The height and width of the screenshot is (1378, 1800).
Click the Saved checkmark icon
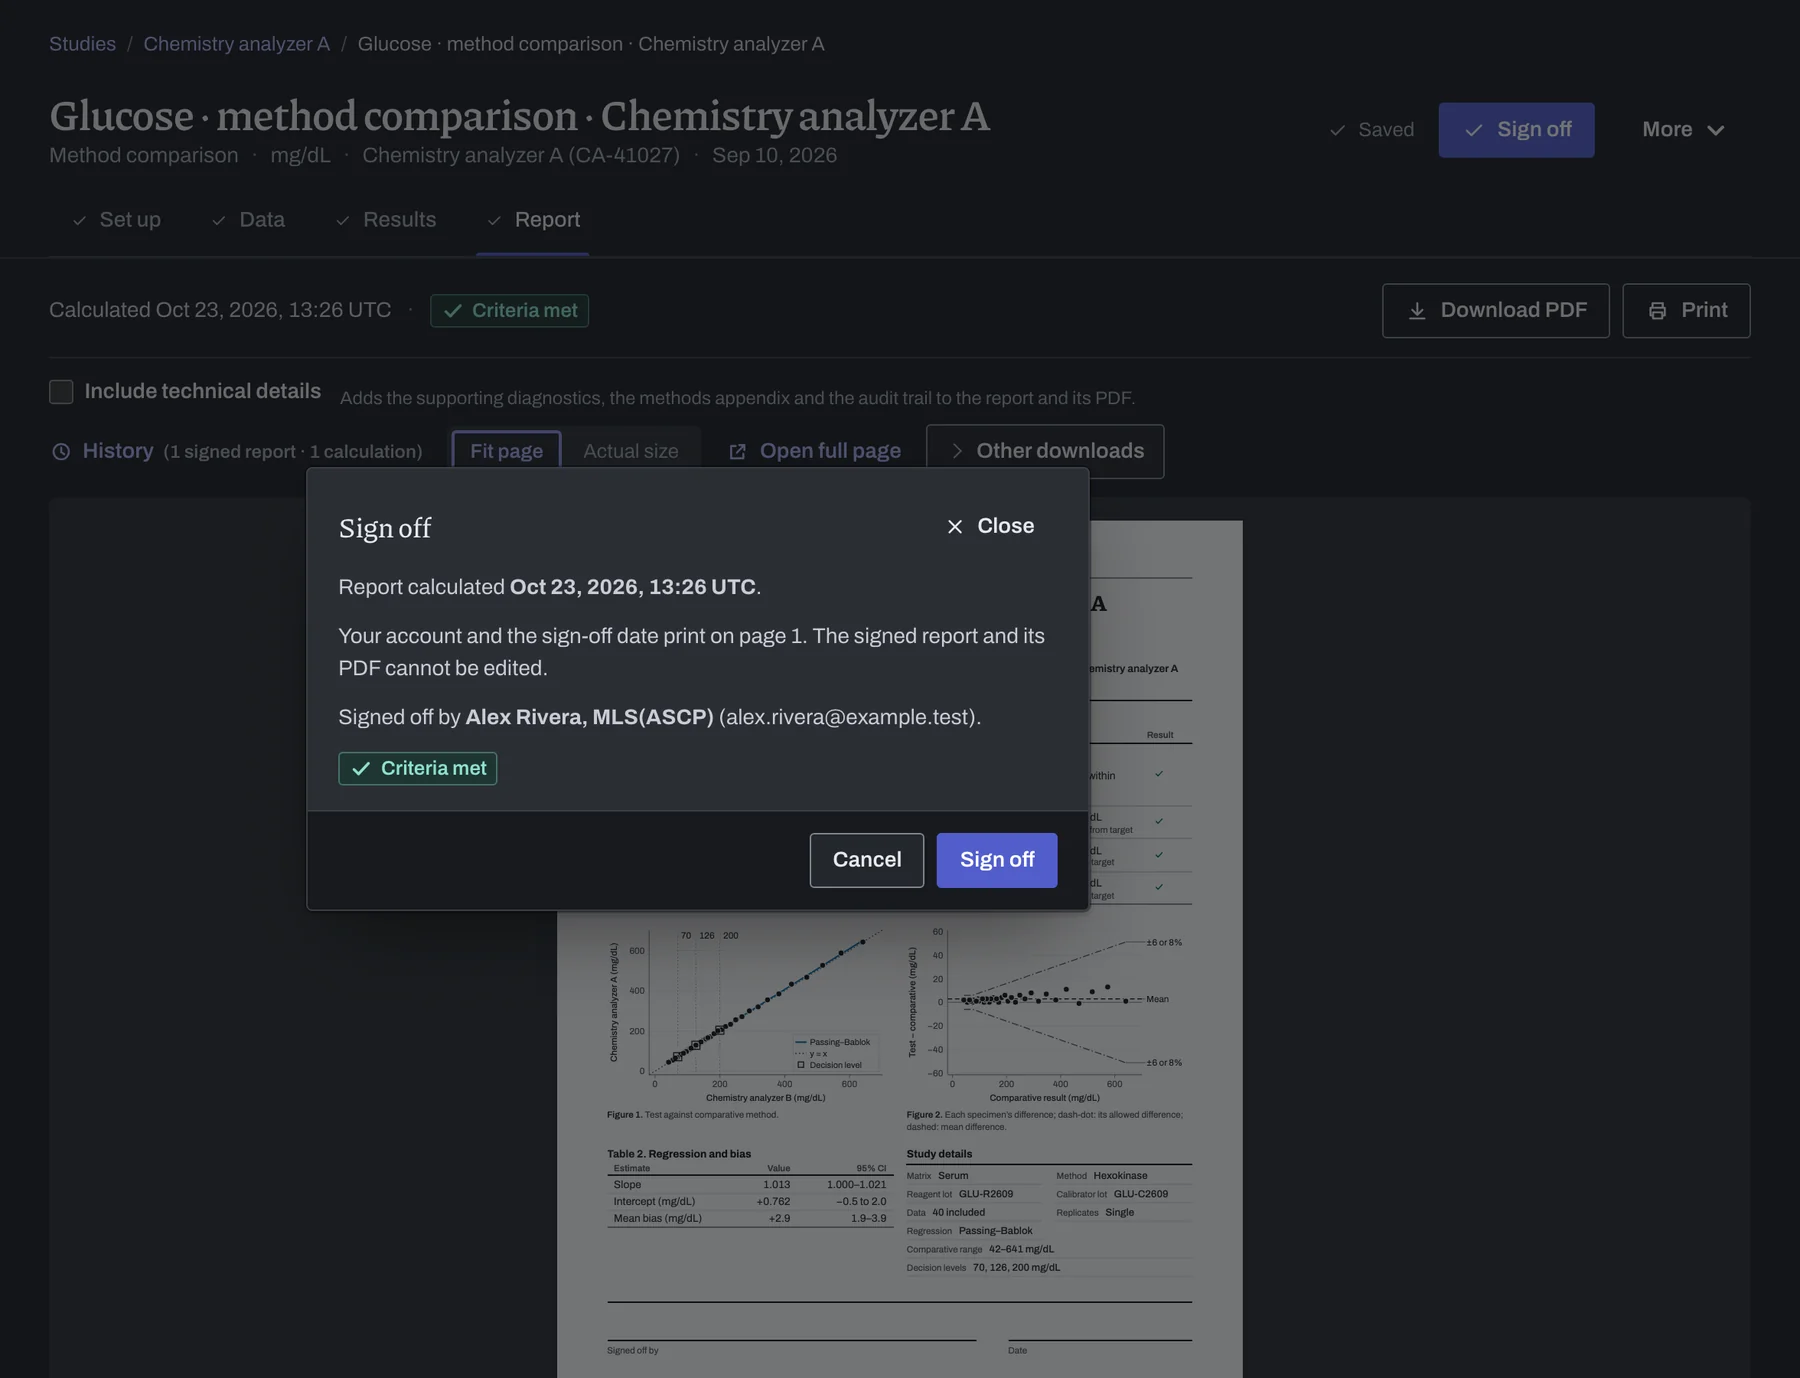(1337, 130)
